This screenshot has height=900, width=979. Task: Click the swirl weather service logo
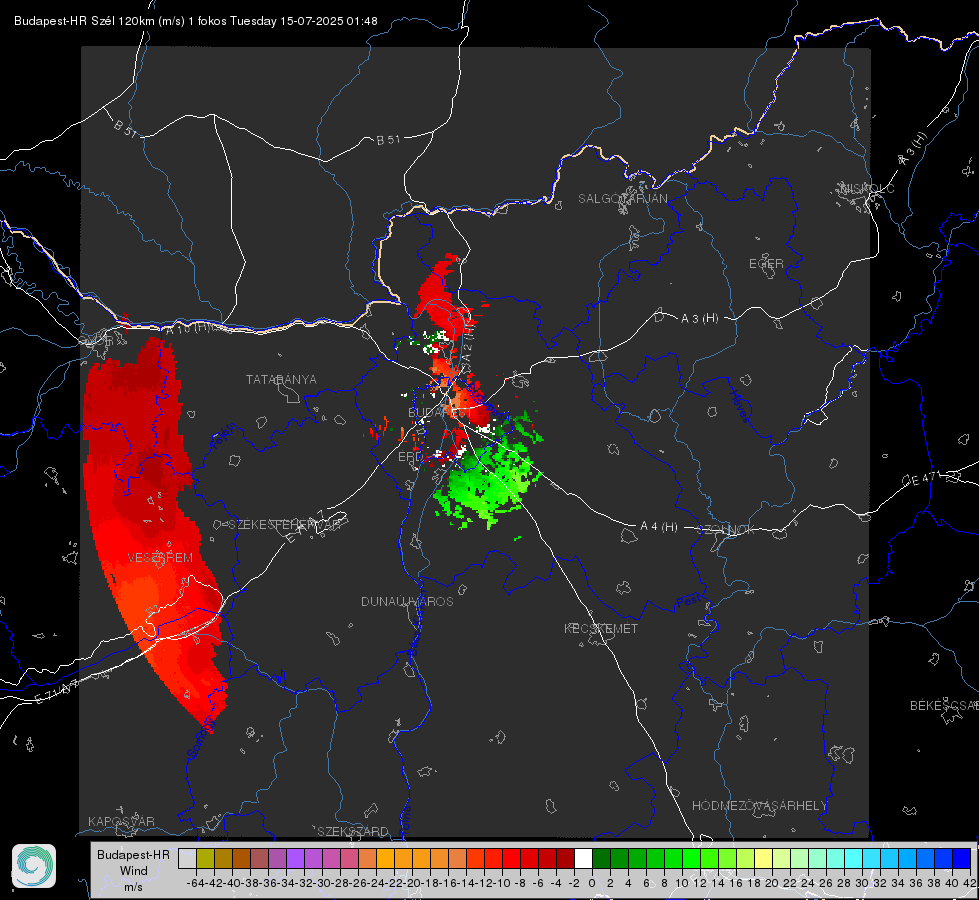tap(34, 866)
